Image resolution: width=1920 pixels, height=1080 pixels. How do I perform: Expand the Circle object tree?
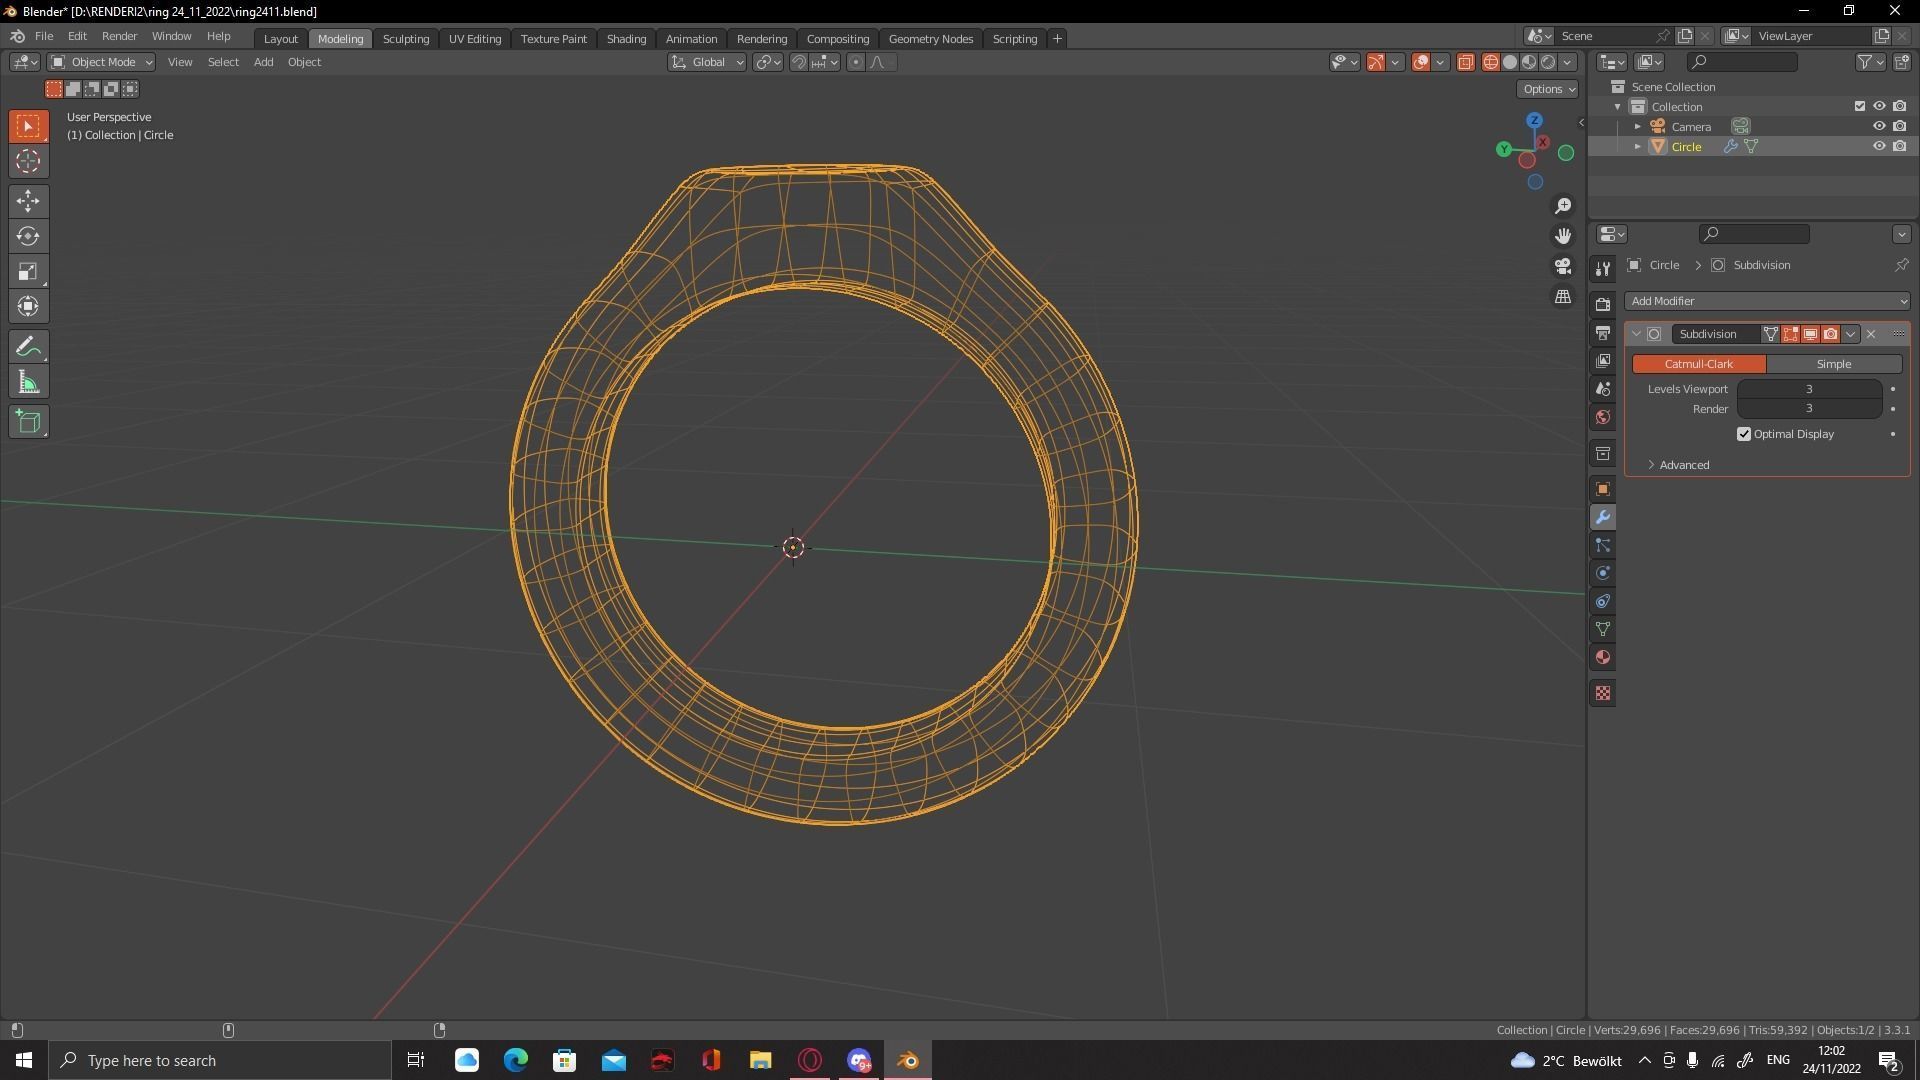(x=1638, y=146)
